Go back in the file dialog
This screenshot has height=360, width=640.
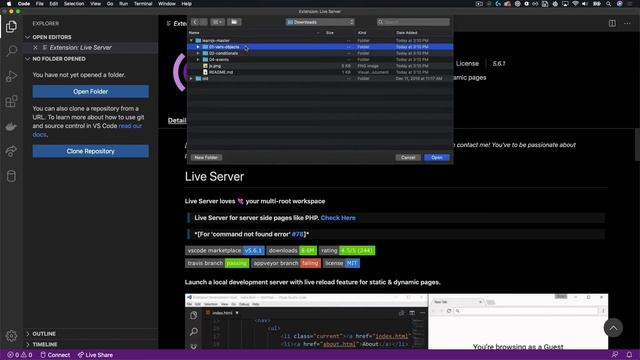[x=195, y=22]
